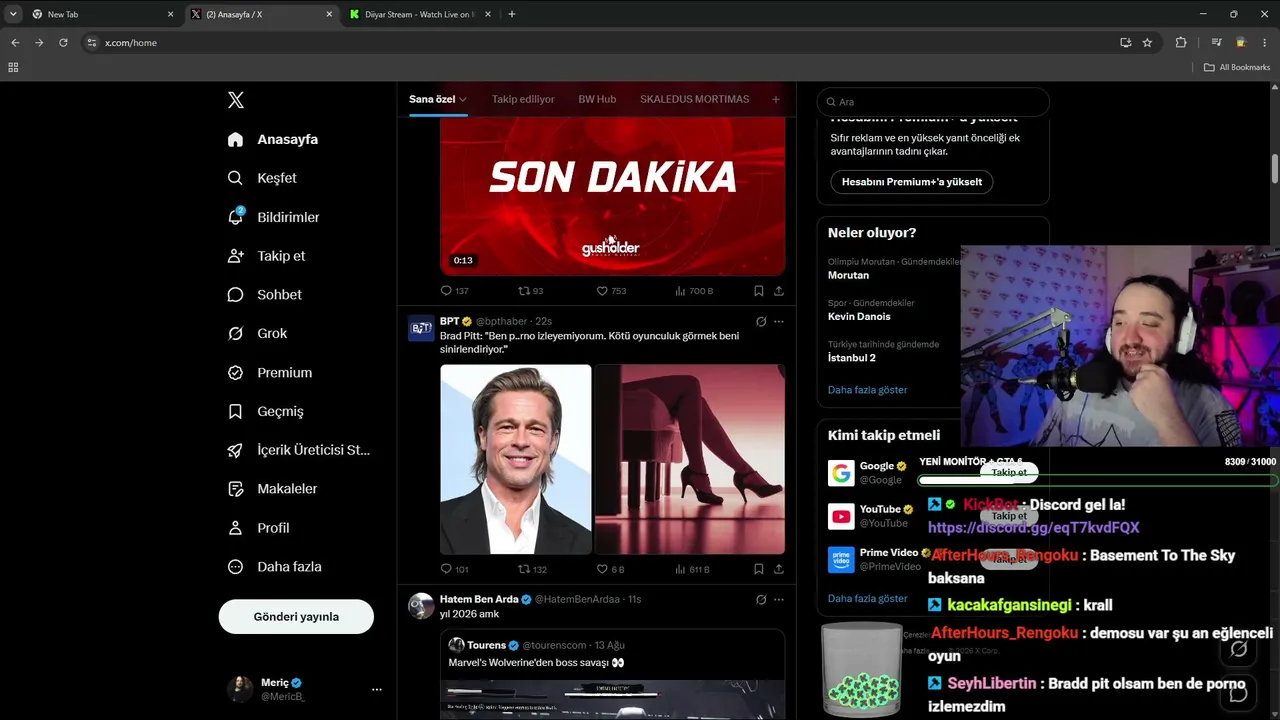Open more menu on Hatem Ben Arda post
Viewport: 1280px width, 720px height.
point(779,599)
